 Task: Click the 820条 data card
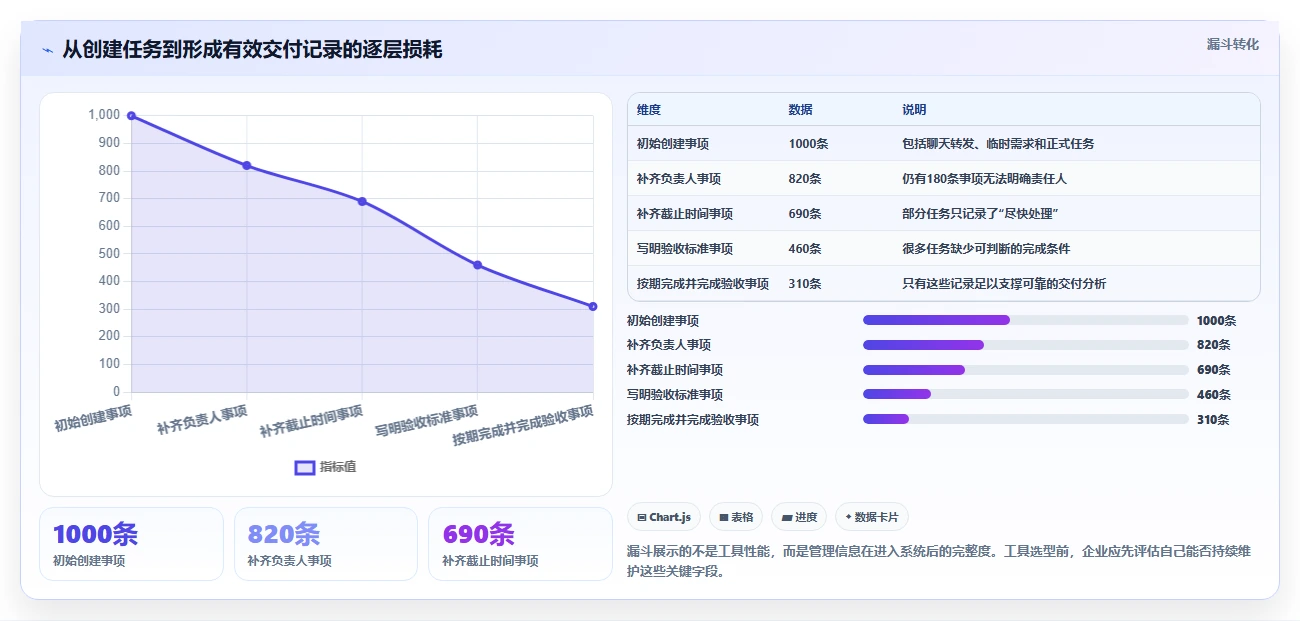tap(326, 544)
